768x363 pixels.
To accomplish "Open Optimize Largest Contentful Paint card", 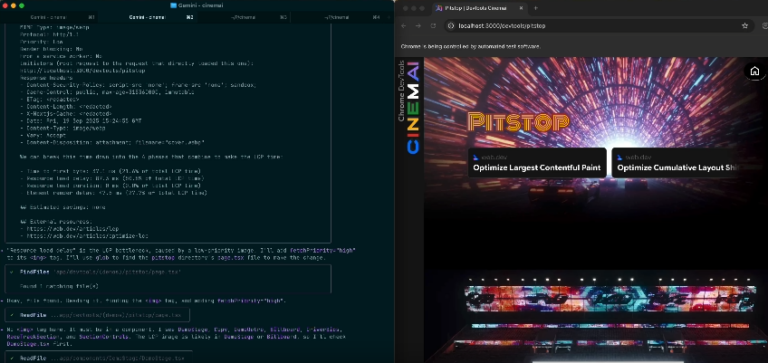I will pyautogui.click(x=537, y=163).
